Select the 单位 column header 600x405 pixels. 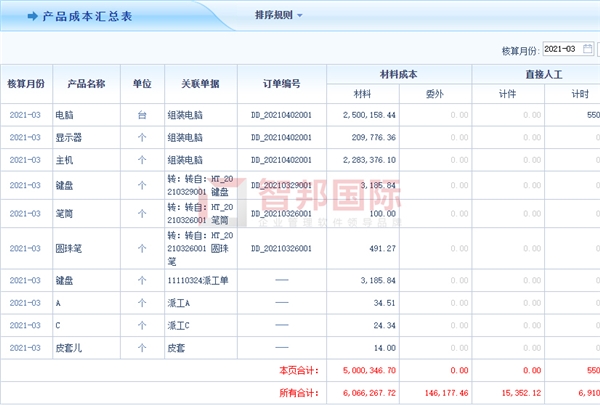pos(141,84)
